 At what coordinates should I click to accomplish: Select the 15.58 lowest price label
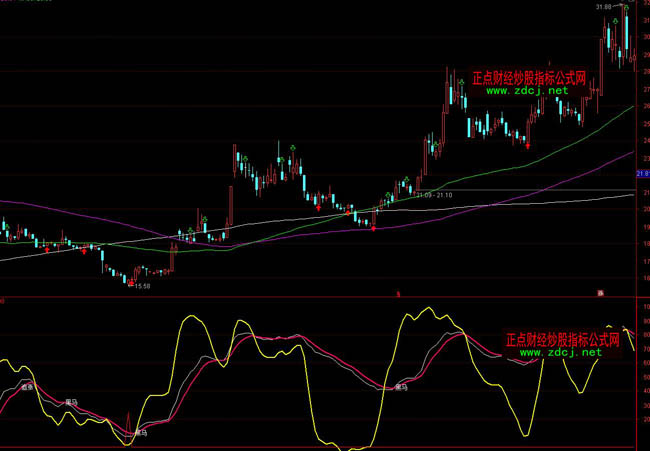click(x=141, y=287)
